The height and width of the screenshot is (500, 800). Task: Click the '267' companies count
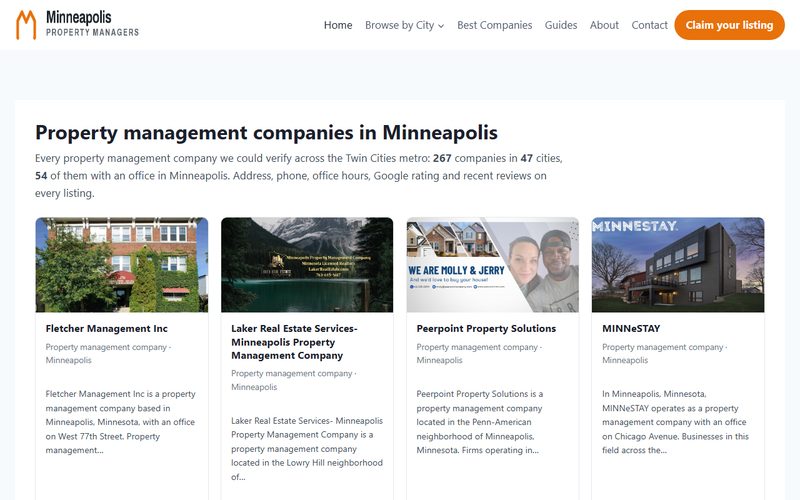(442, 158)
